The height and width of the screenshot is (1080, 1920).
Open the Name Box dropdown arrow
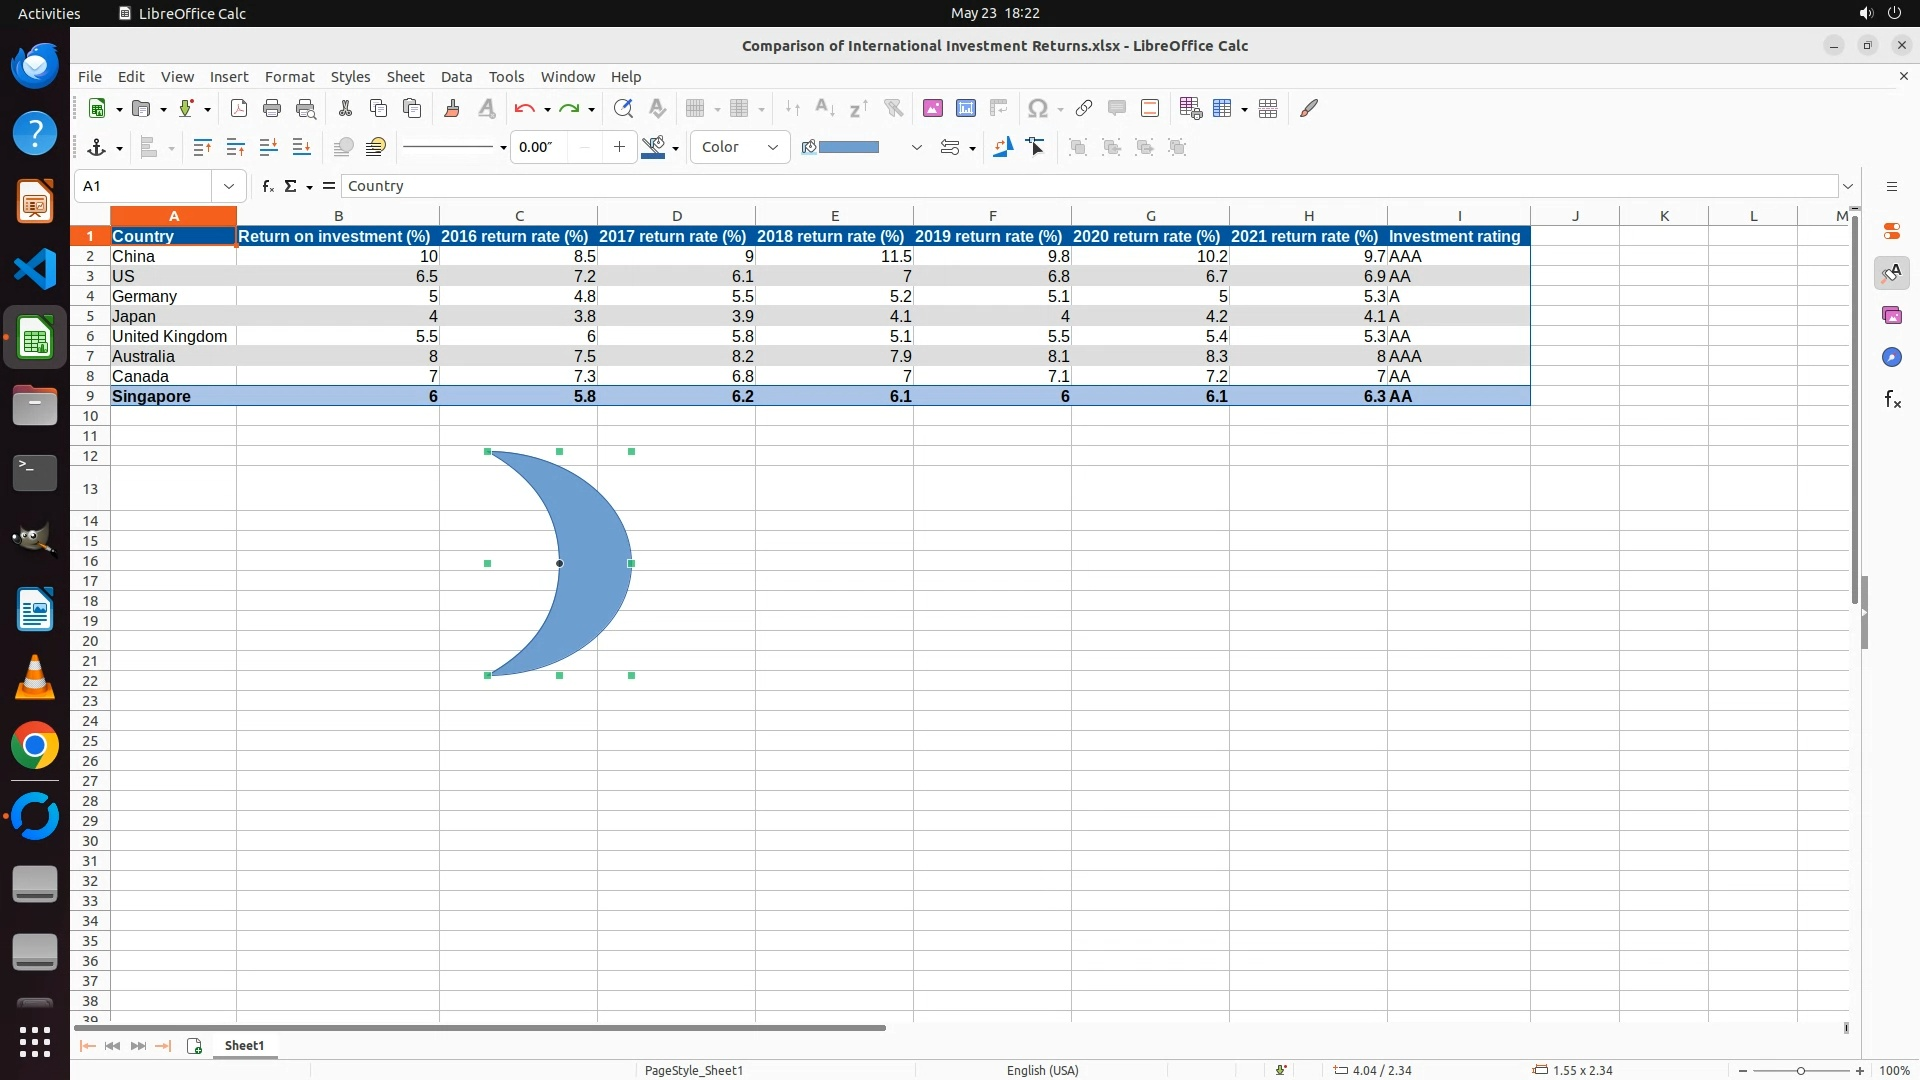click(229, 186)
